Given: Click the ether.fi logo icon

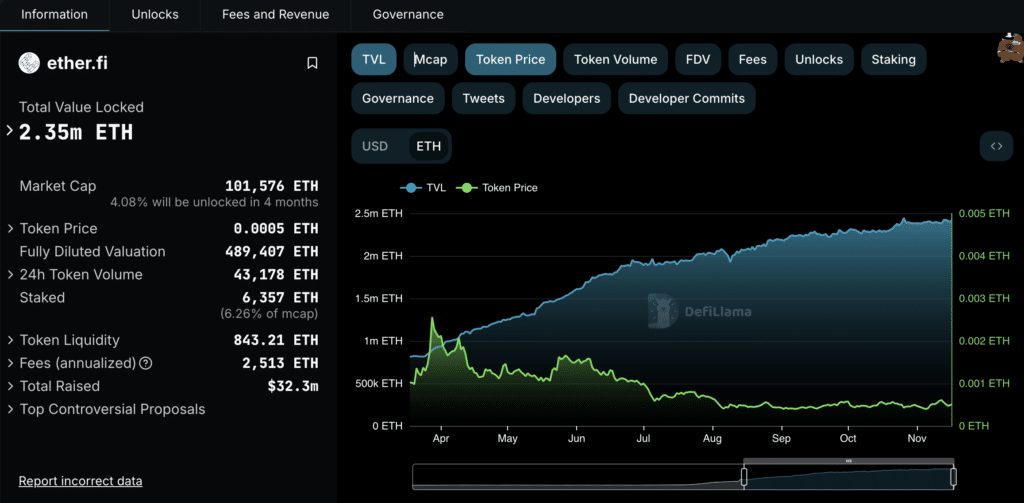Looking at the screenshot, I should (29, 63).
